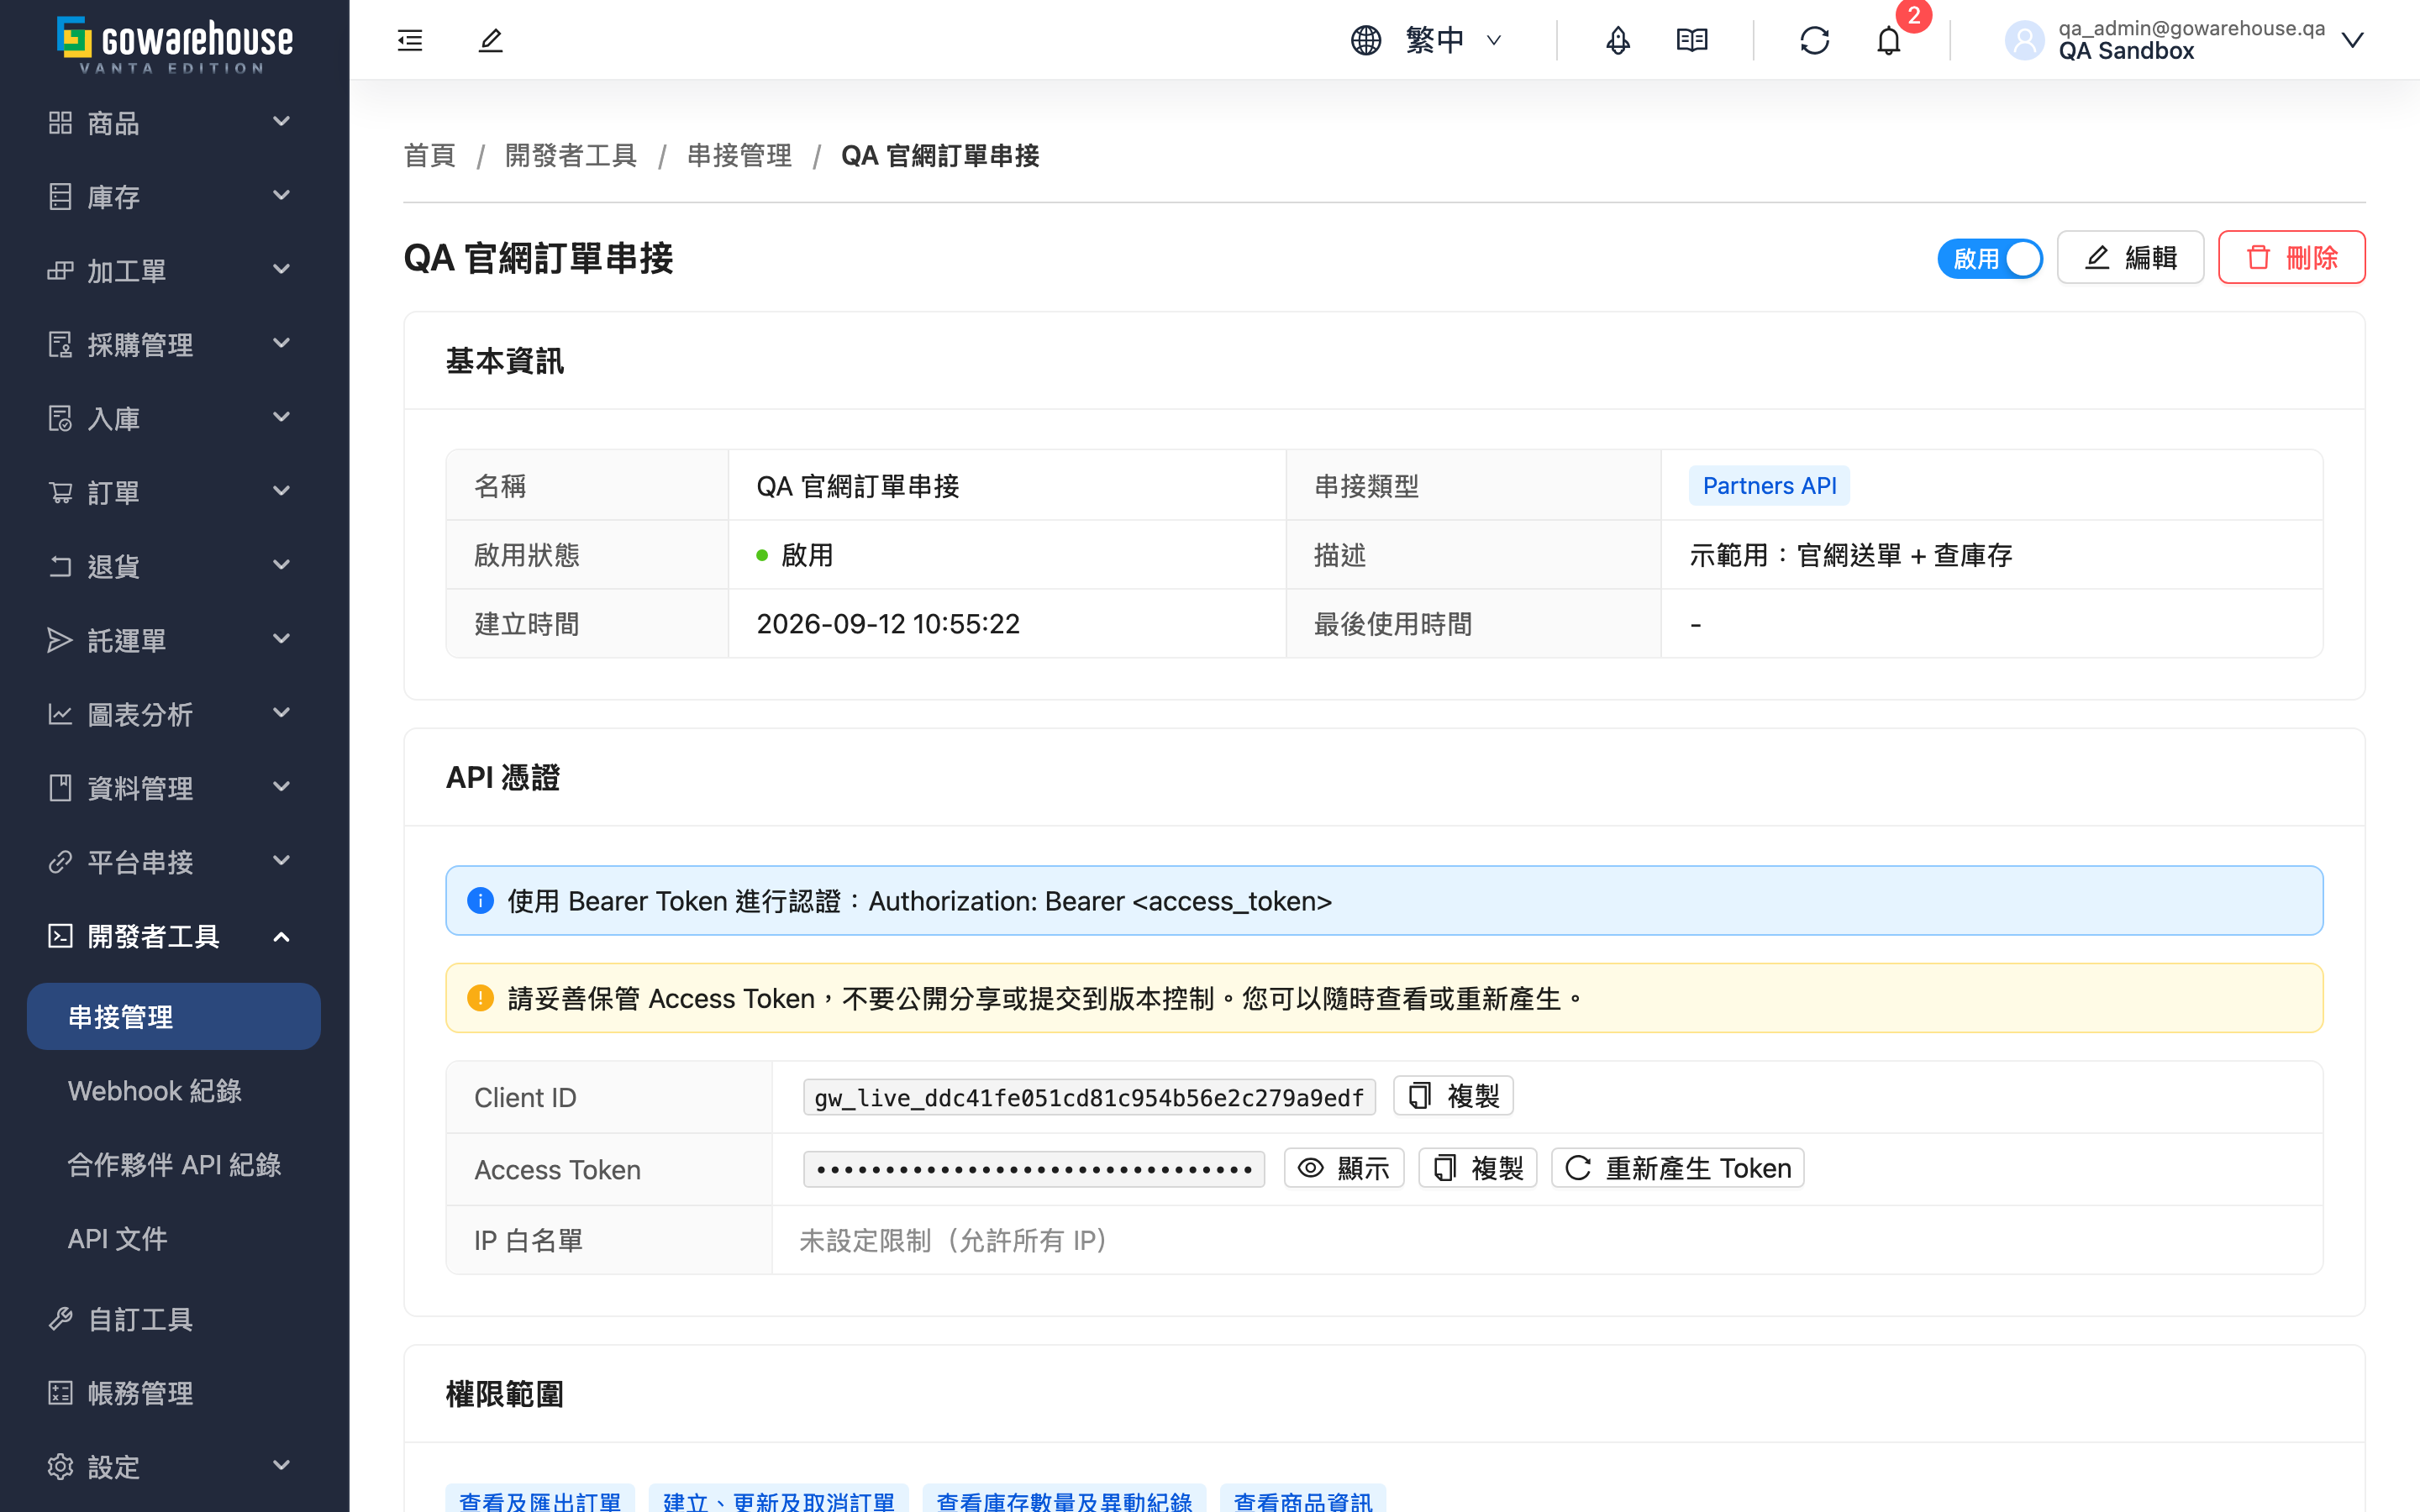Expand the 平台串接 sidebar menu

pos(174,862)
